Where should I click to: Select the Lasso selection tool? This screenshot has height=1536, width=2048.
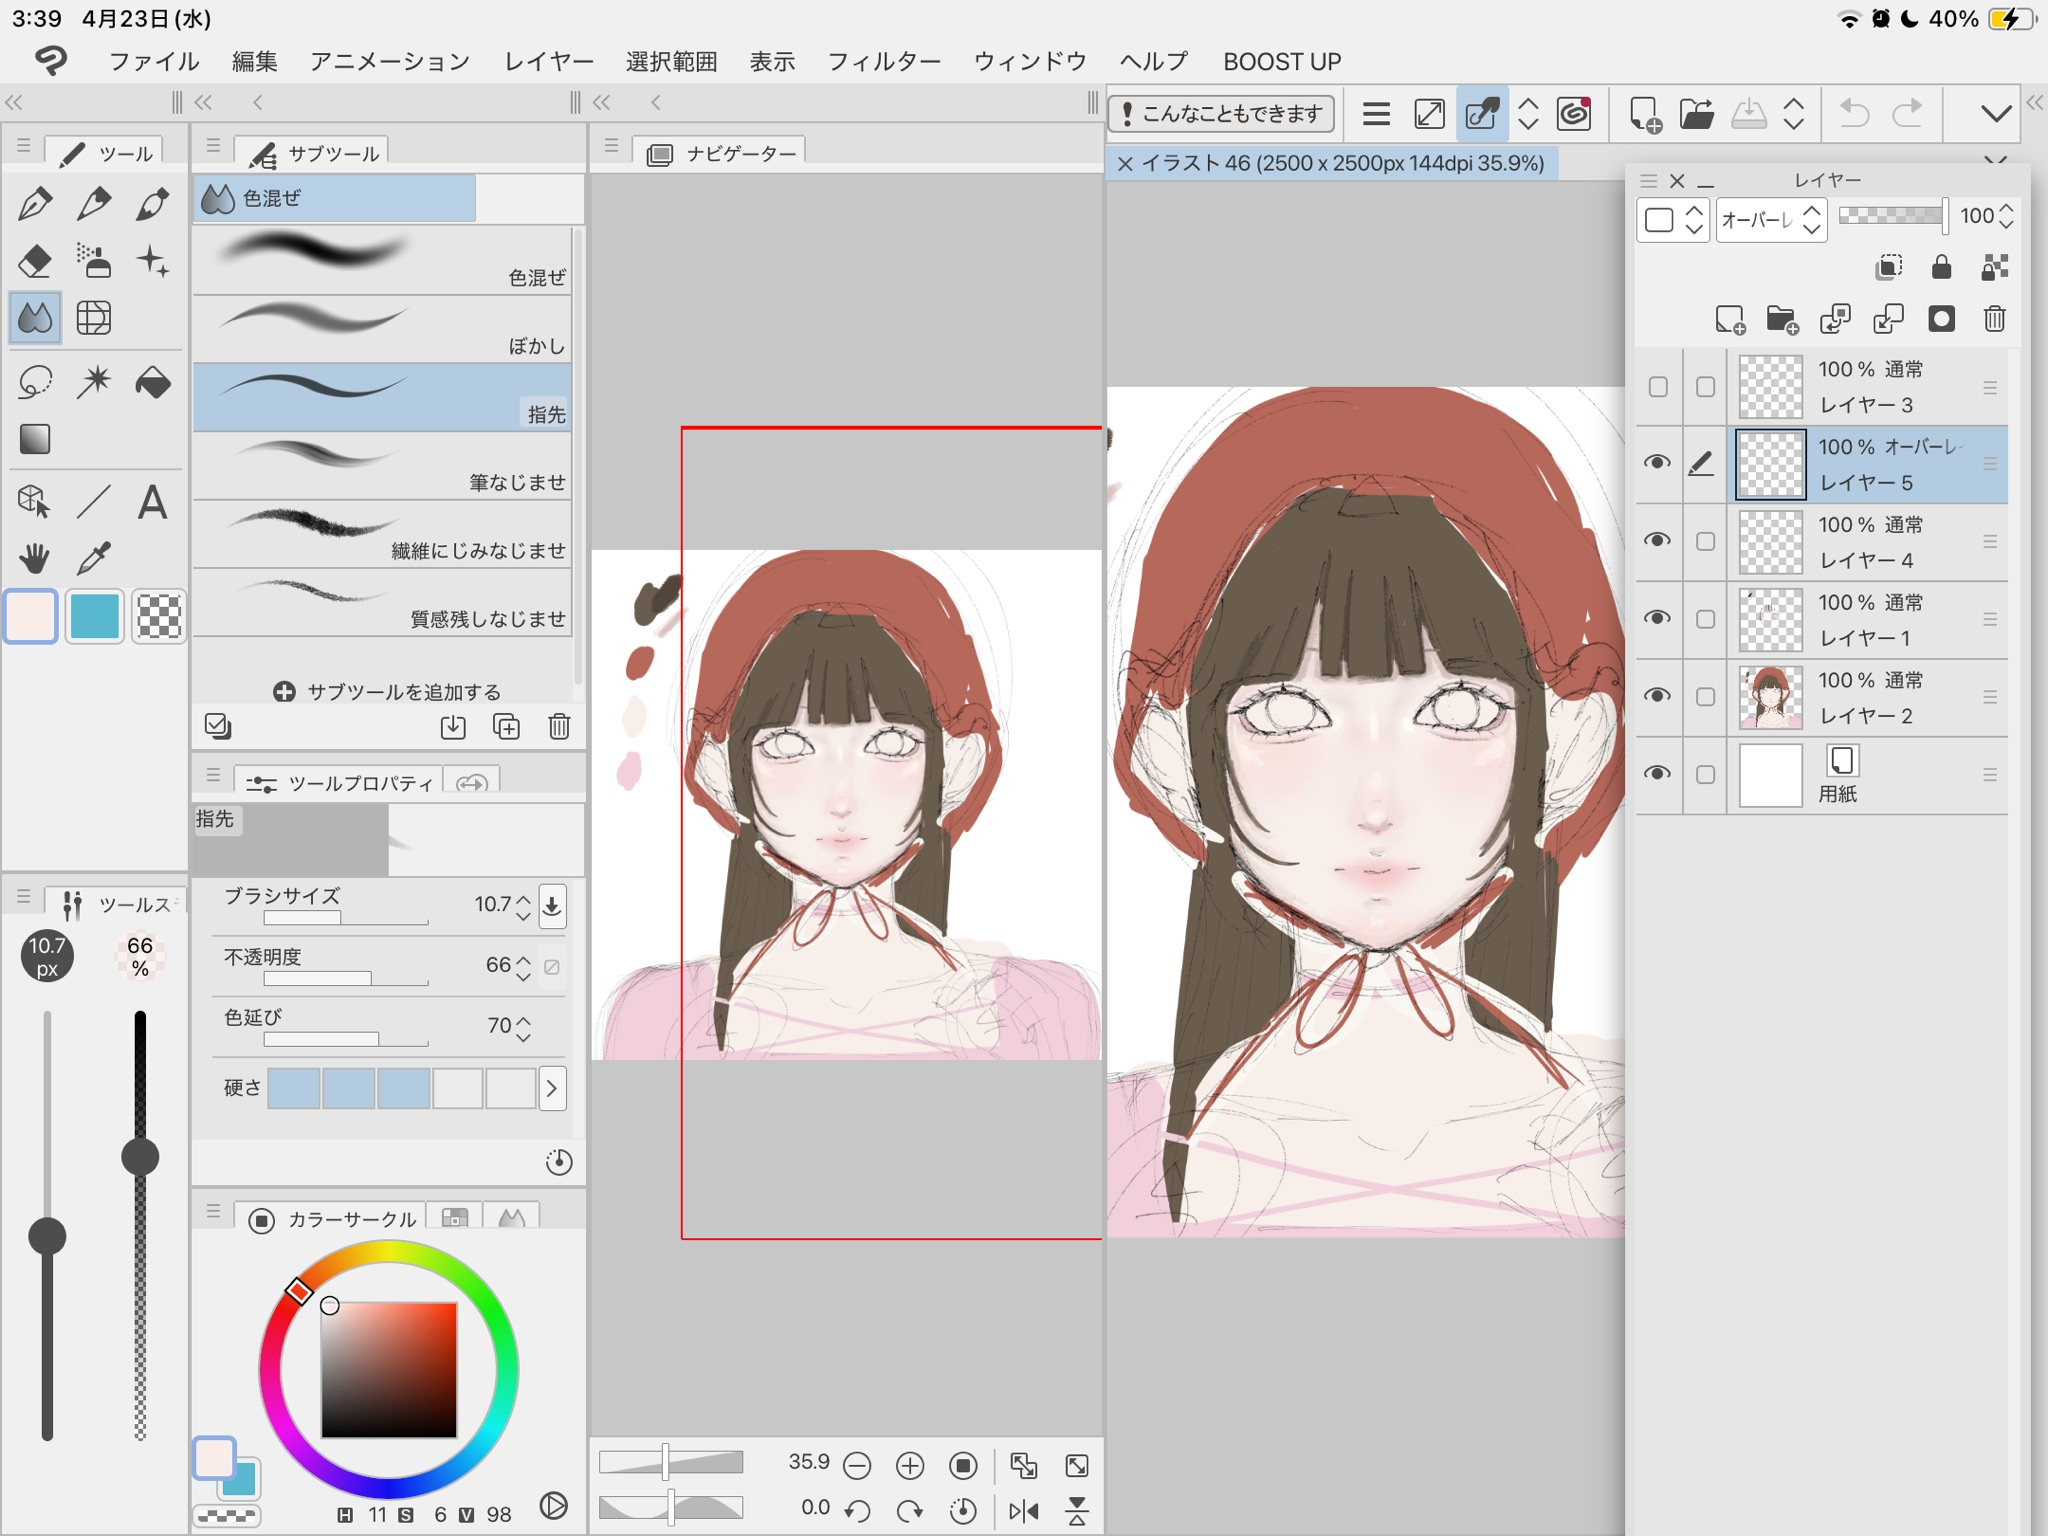[35, 381]
